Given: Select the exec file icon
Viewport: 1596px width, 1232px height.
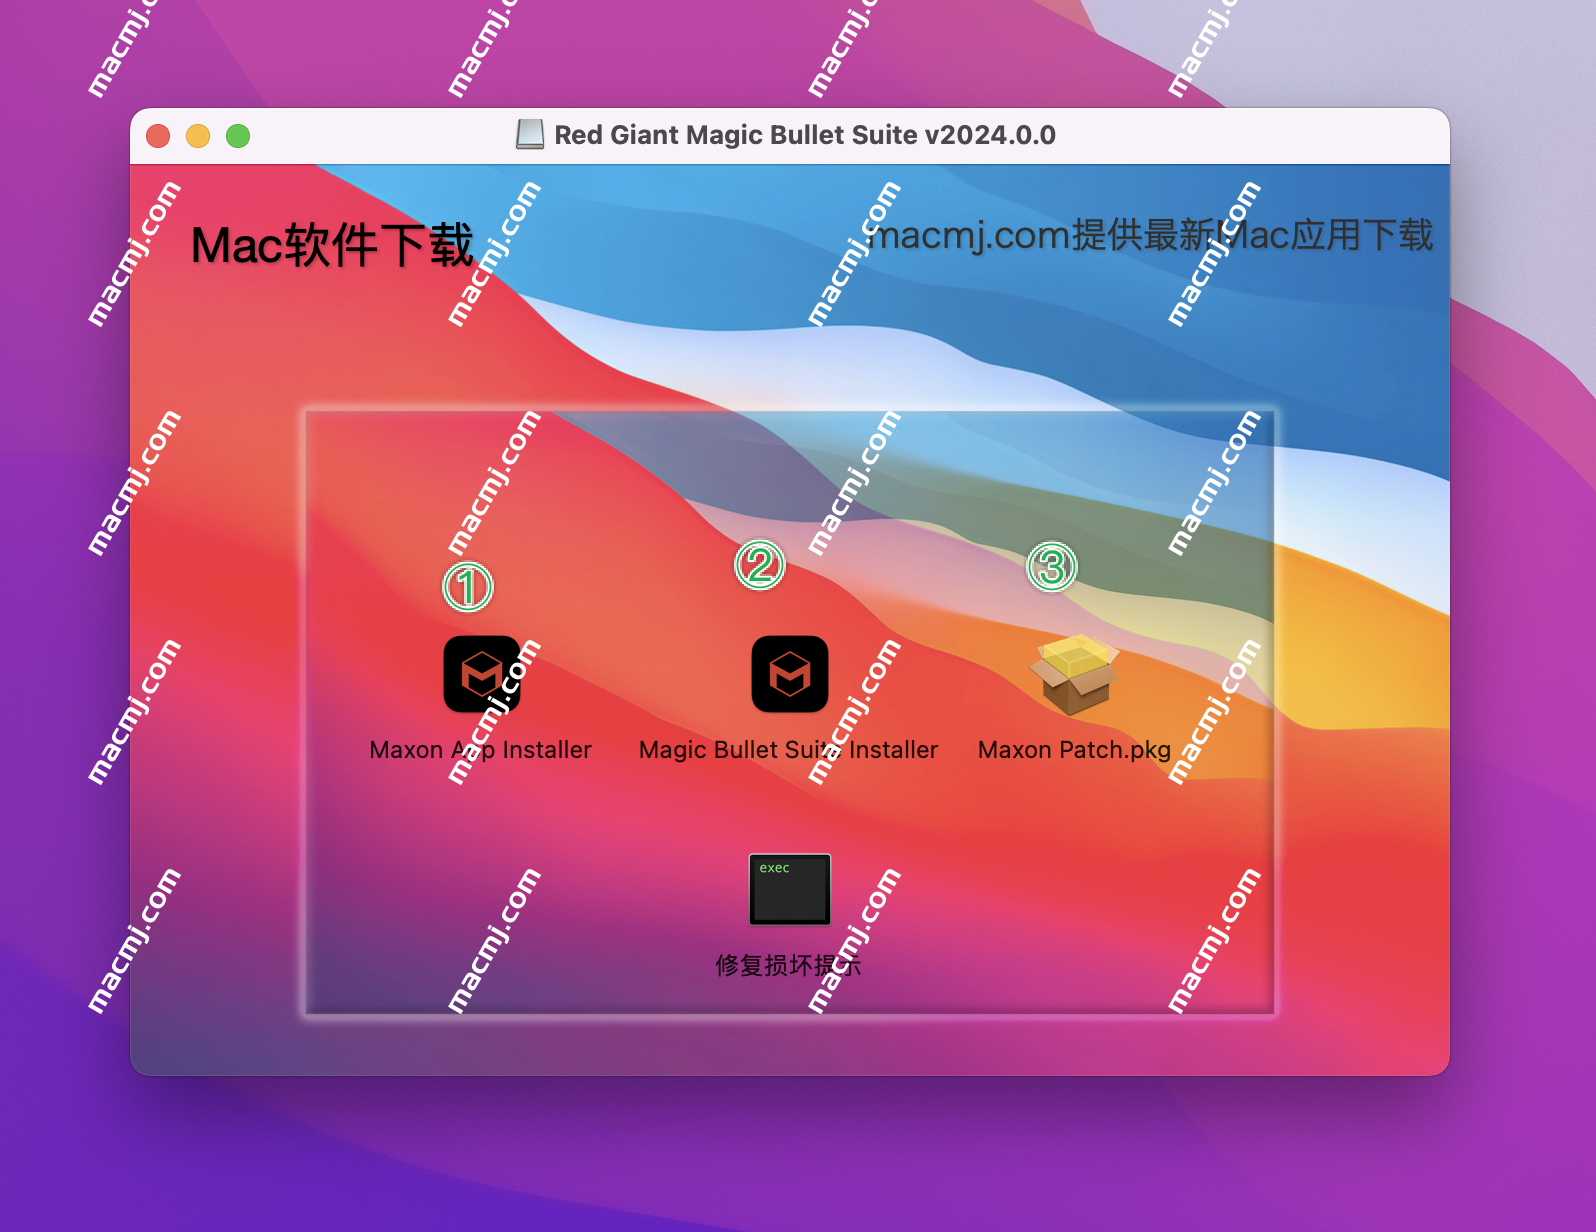Looking at the screenshot, I should 790,889.
